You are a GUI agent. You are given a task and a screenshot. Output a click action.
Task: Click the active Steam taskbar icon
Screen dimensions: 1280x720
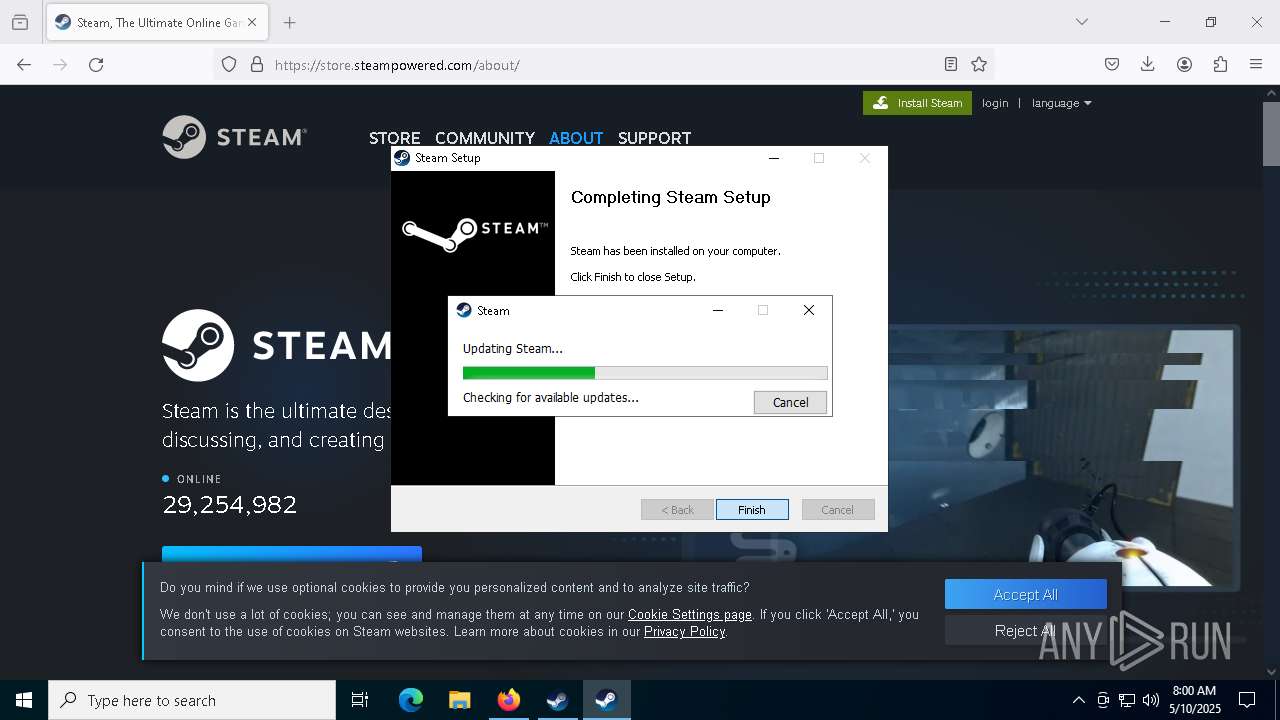coord(606,700)
